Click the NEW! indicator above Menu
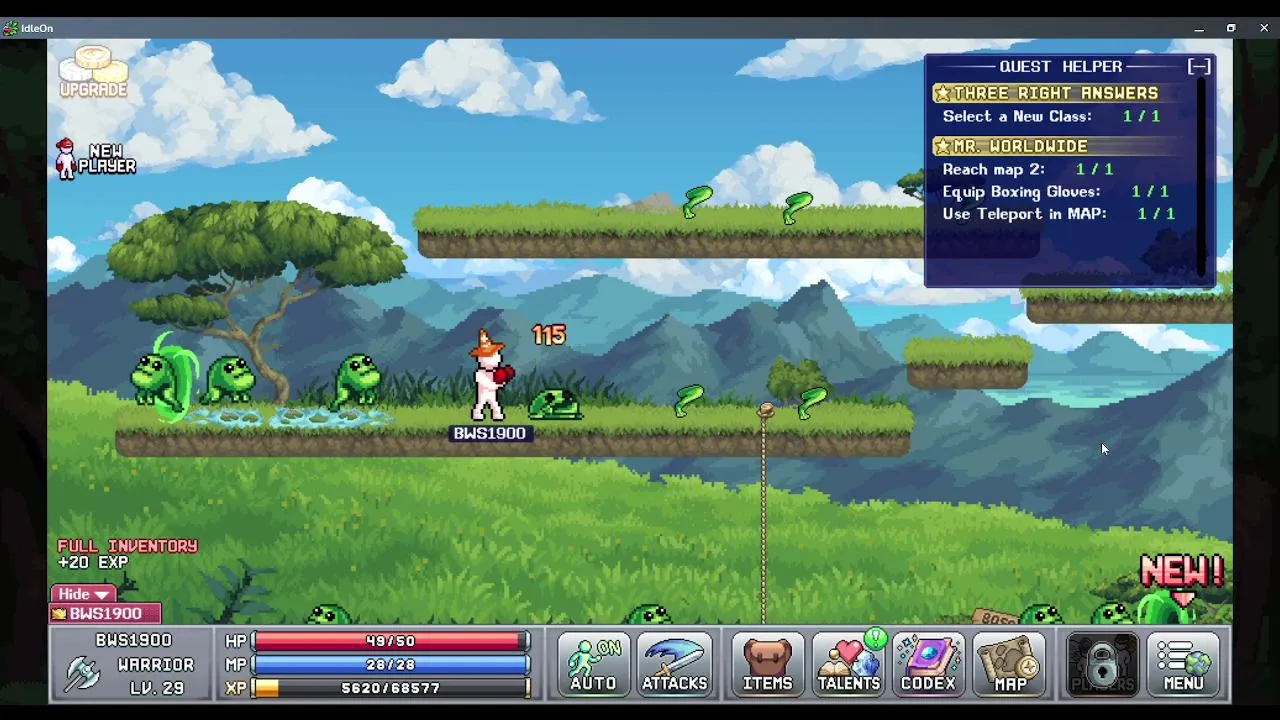This screenshot has height=720, width=1280. pyautogui.click(x=1182, y=571)
